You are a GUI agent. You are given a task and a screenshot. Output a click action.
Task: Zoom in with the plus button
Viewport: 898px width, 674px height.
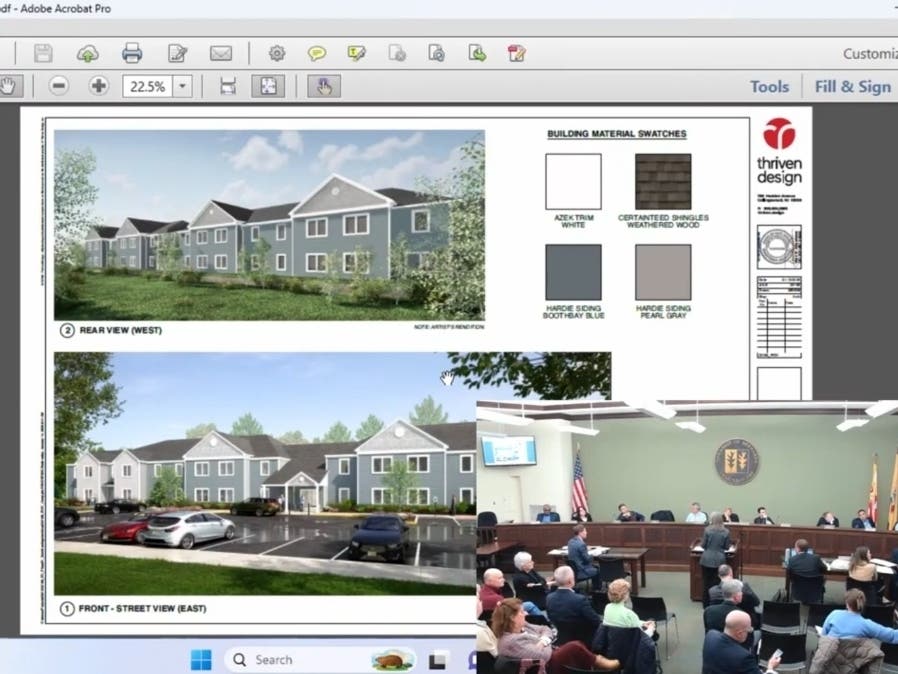99,86
